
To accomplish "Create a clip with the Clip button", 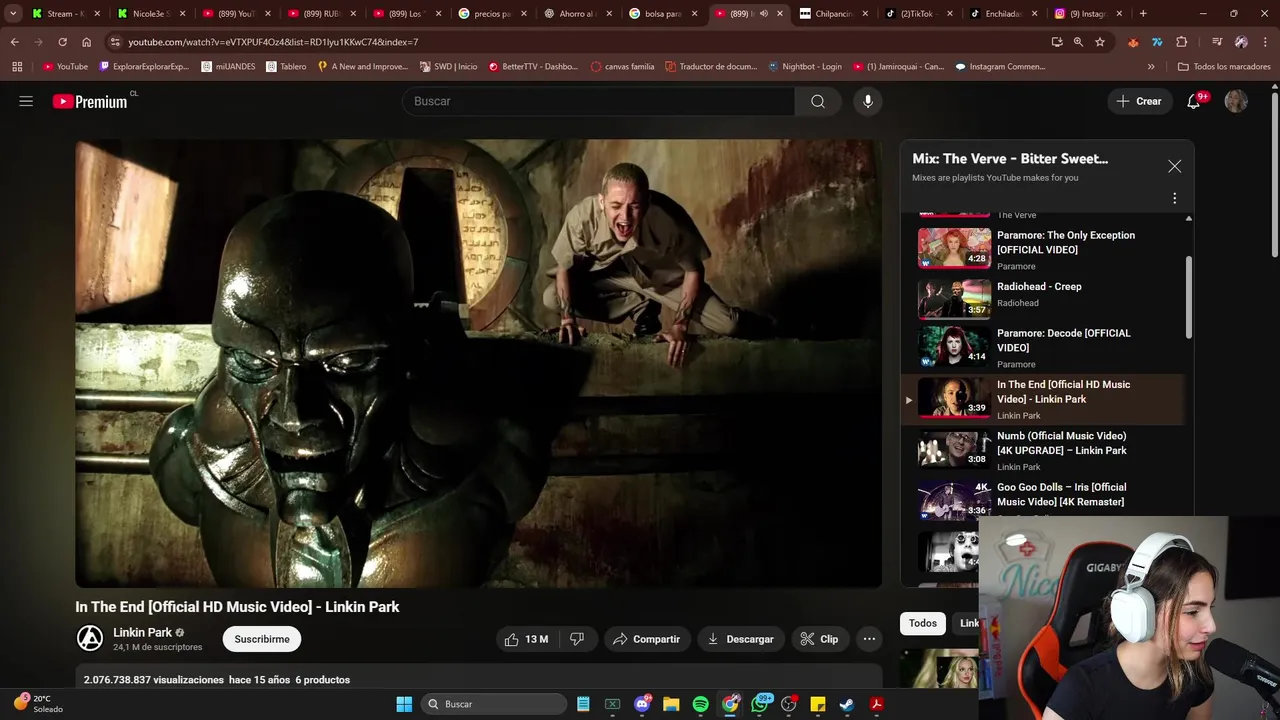I will click(x=819, y=639).
